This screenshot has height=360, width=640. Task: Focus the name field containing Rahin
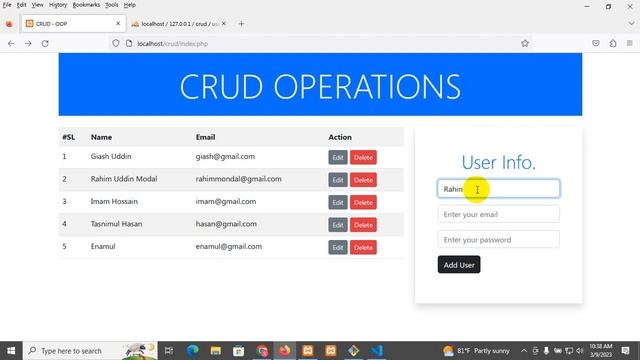tap(498, 189)
